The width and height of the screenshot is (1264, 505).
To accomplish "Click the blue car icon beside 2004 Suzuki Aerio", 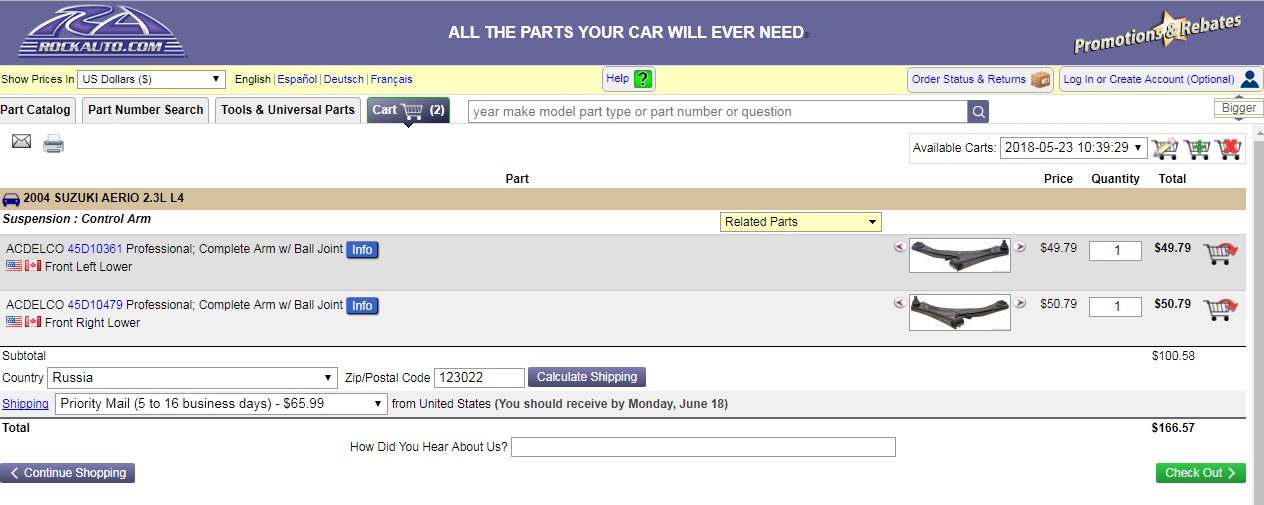I will 11,199.
